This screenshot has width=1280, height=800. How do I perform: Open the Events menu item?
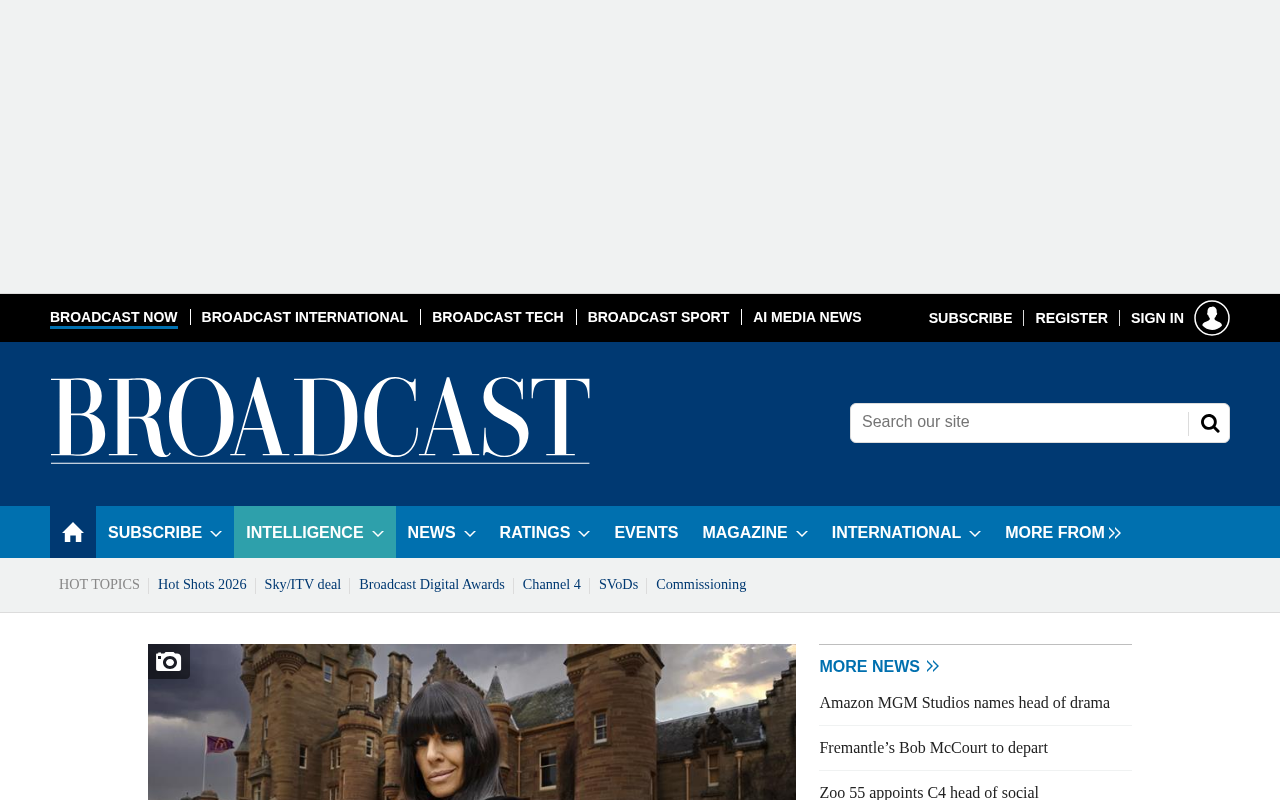tap(646, 533)
